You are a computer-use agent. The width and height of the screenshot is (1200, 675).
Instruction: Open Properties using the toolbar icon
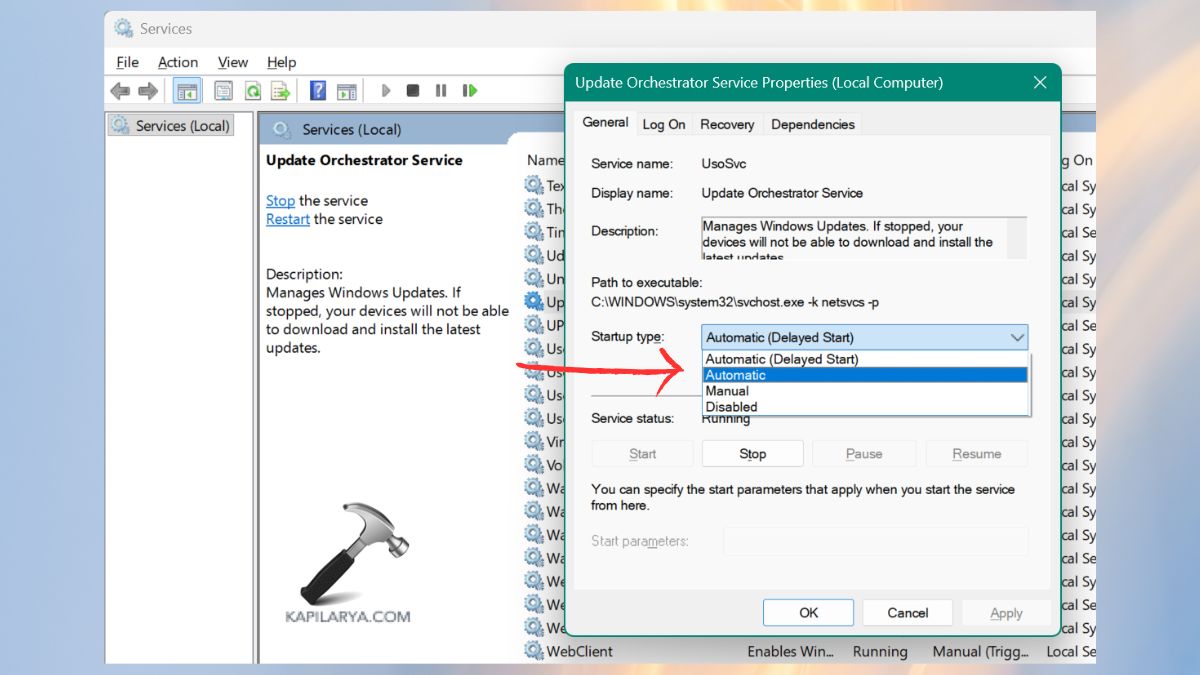221,90
